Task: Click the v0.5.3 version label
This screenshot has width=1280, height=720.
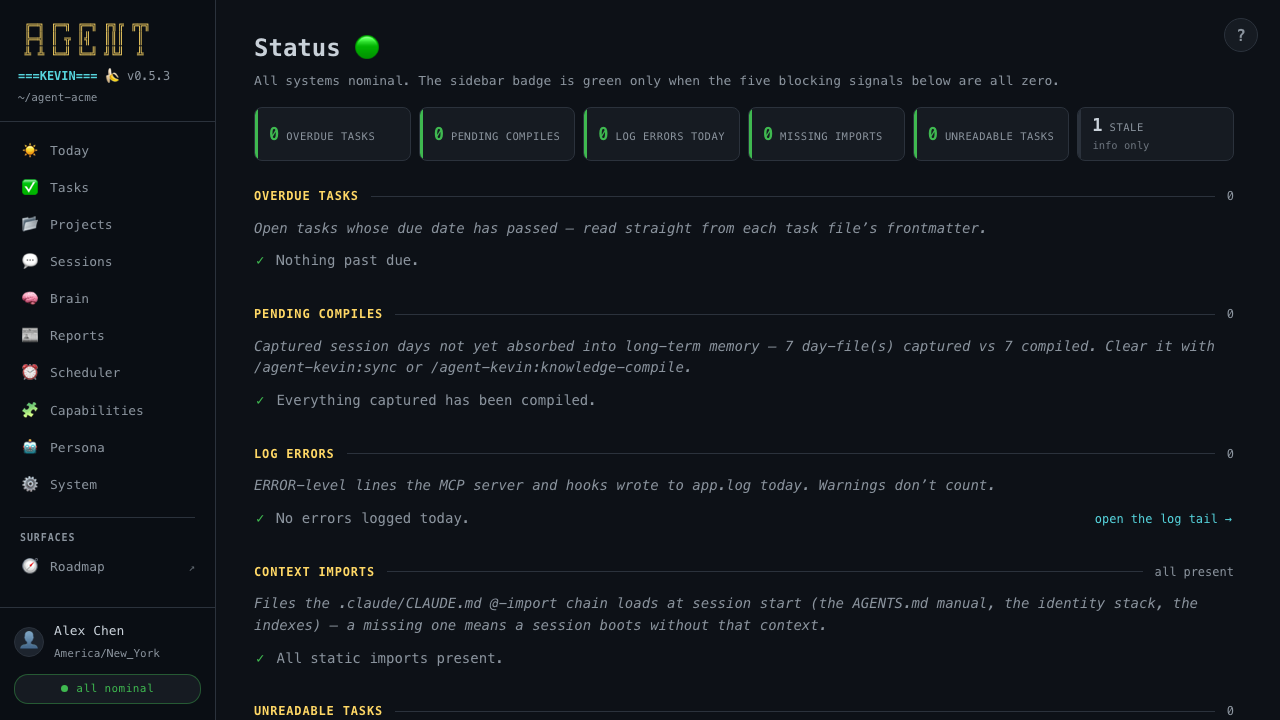Action: click(148, 76)
